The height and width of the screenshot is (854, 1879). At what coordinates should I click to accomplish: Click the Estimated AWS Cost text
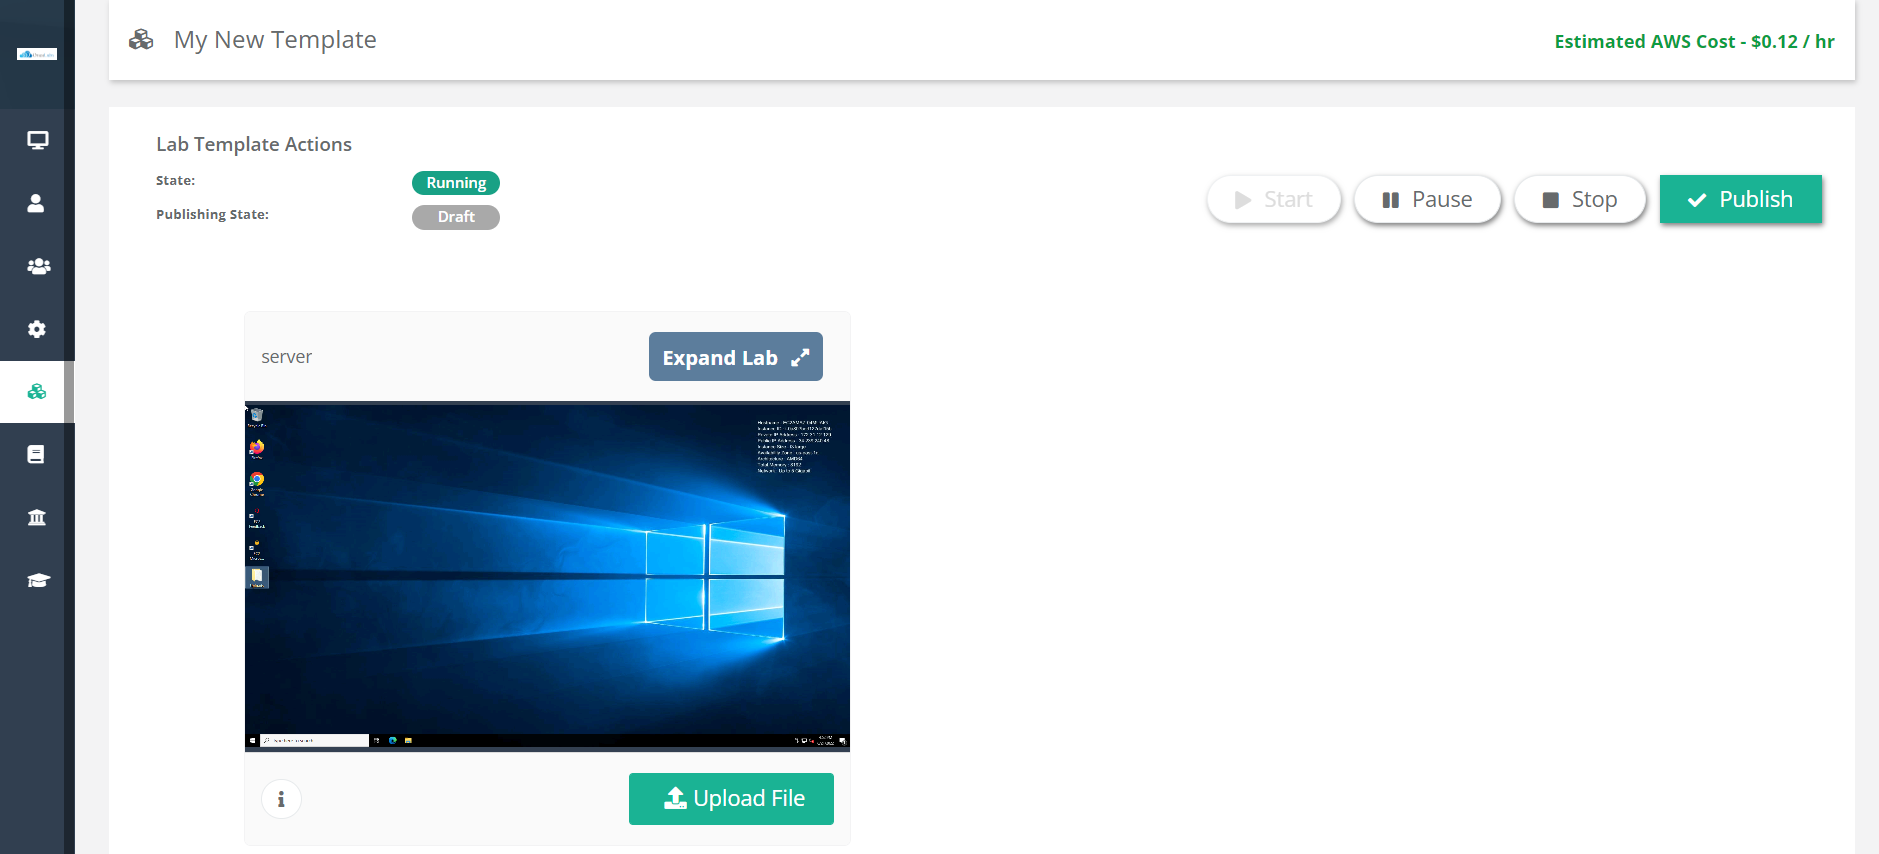(x=1694, y=41)
